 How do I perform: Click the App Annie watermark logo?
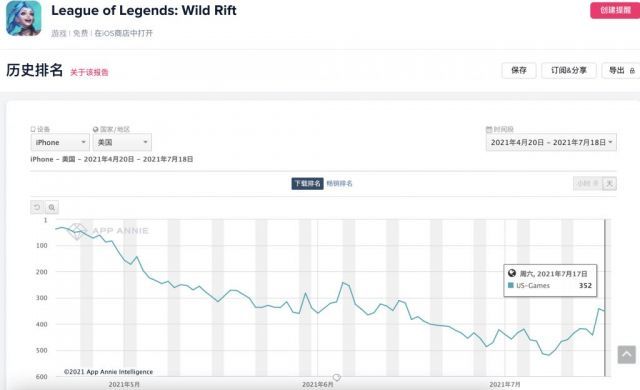pos(77,231)
